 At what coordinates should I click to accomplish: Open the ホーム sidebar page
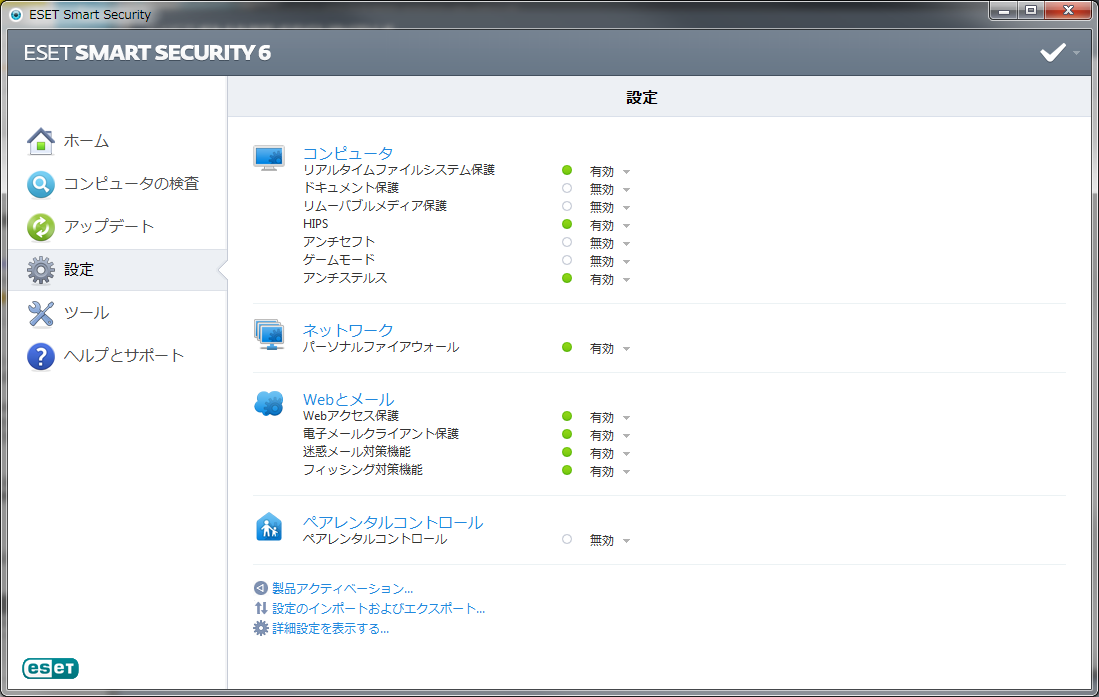point(118,141)
